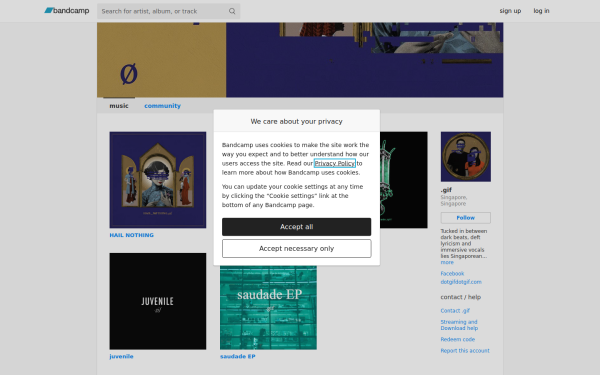The height and width of the screenshot is (375, 600).
Task: Open the juvenile title link
Action: point(121,356)
